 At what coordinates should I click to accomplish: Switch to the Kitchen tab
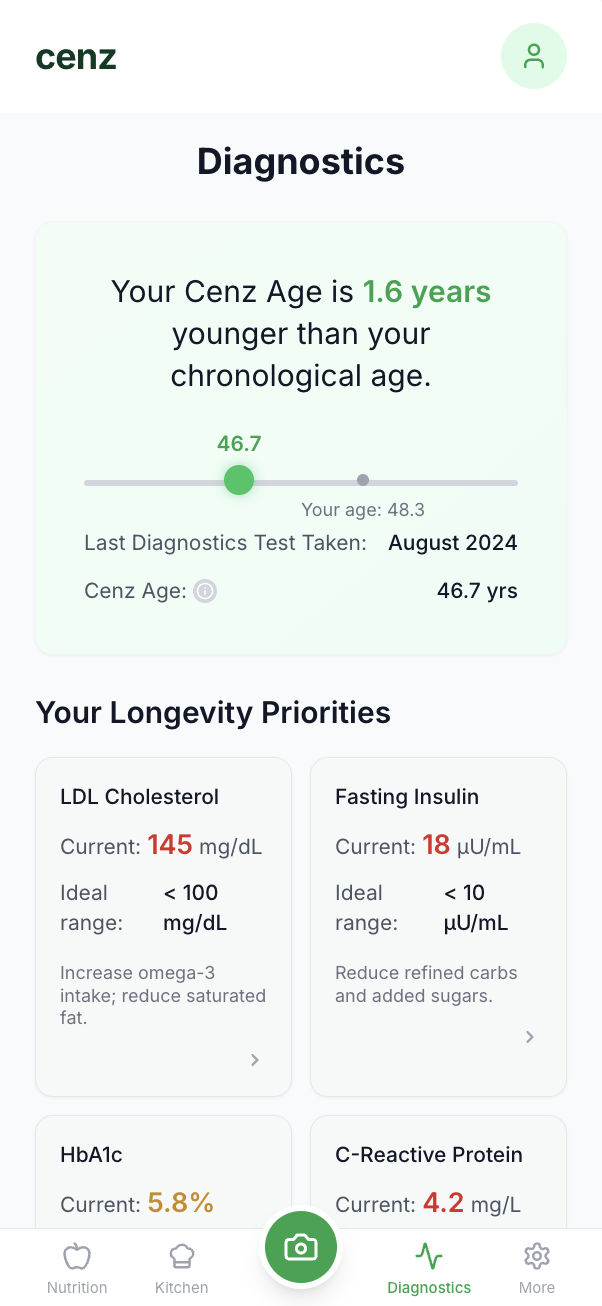click(x=181, y=1266)
